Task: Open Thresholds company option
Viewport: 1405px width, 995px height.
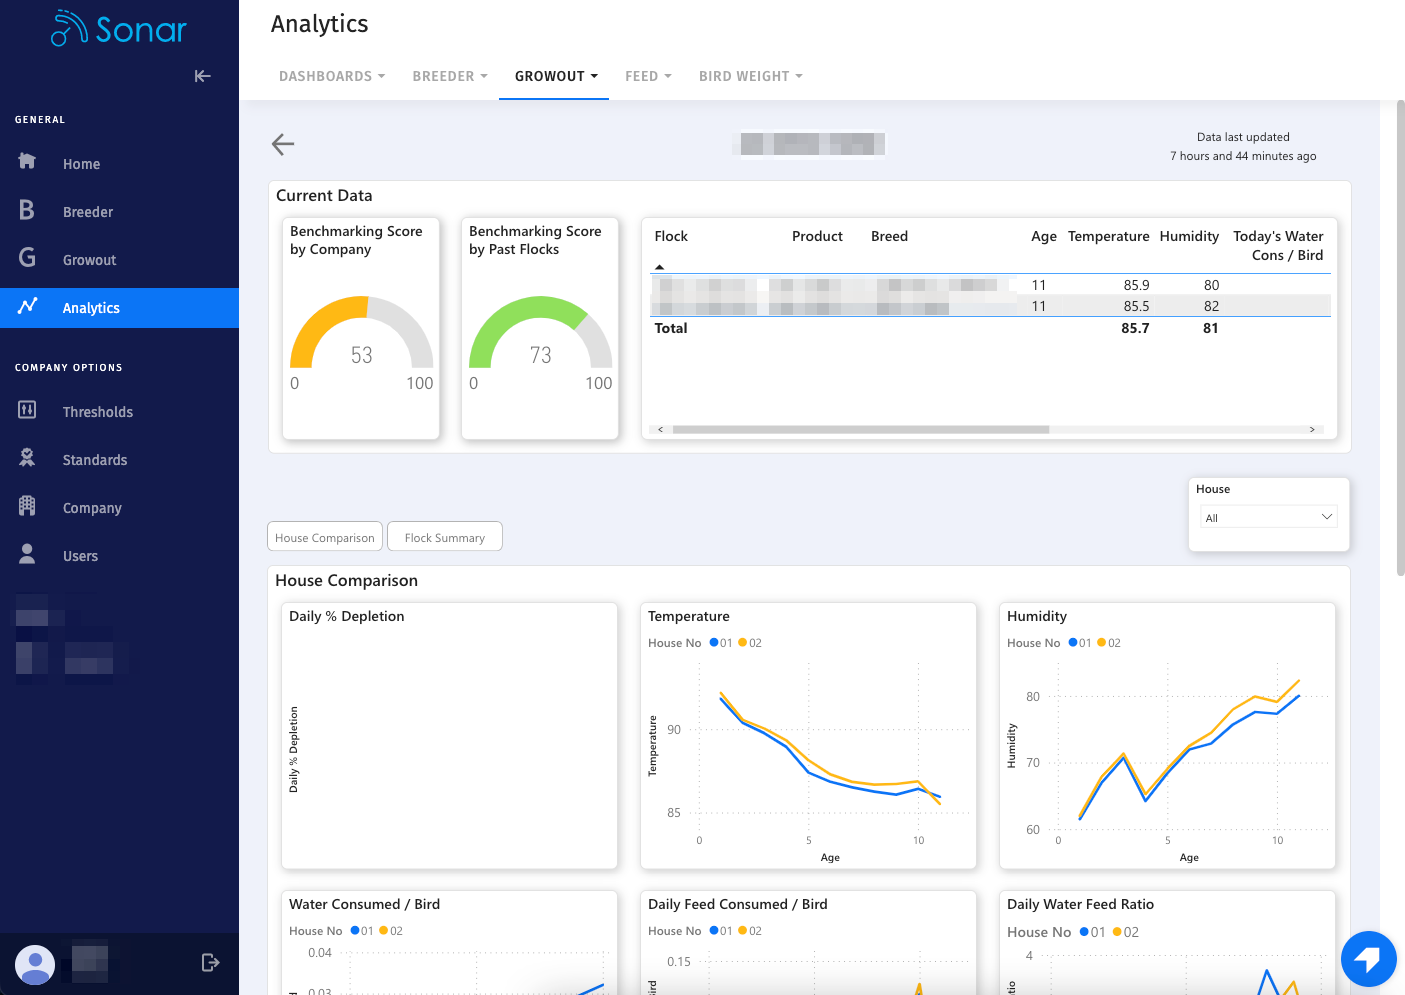Action: [x=97, y=412]
